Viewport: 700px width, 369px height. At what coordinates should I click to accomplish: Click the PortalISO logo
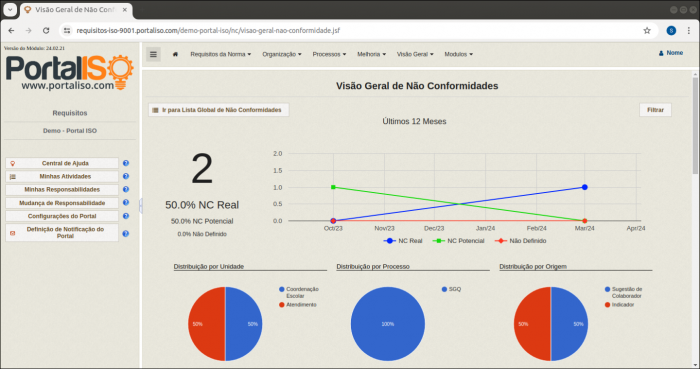(x=70, y=72)
